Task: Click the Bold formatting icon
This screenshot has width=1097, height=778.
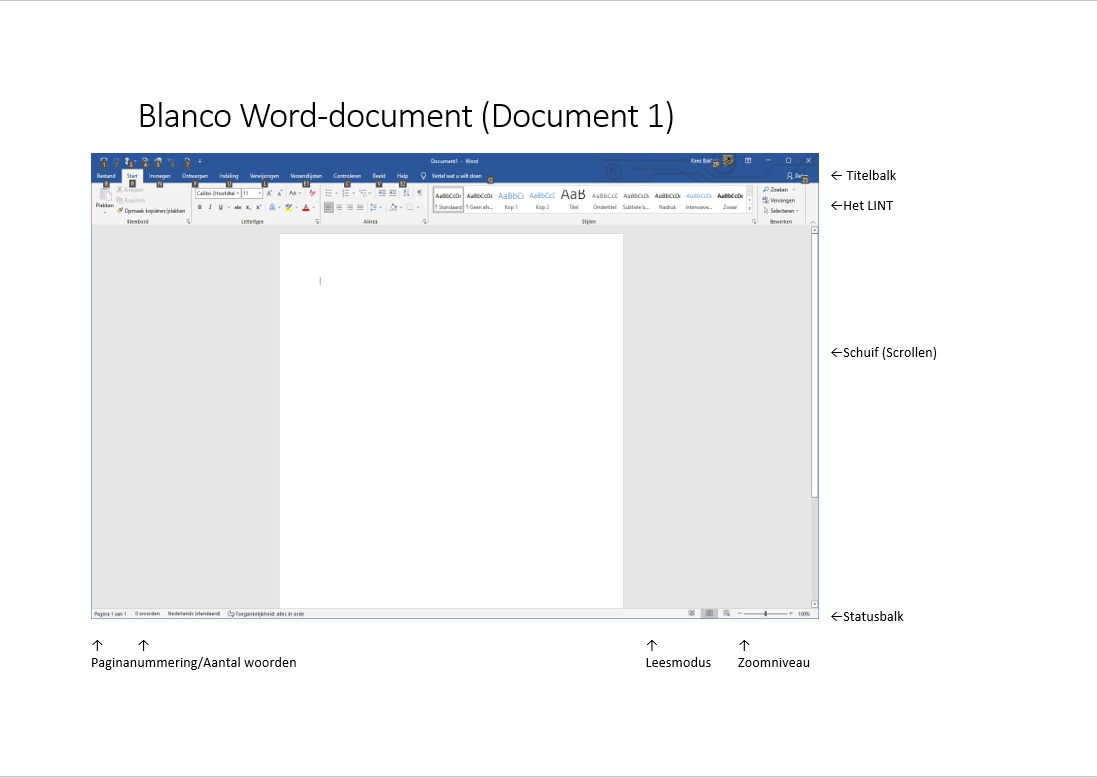Action: [x=199, y=207]
